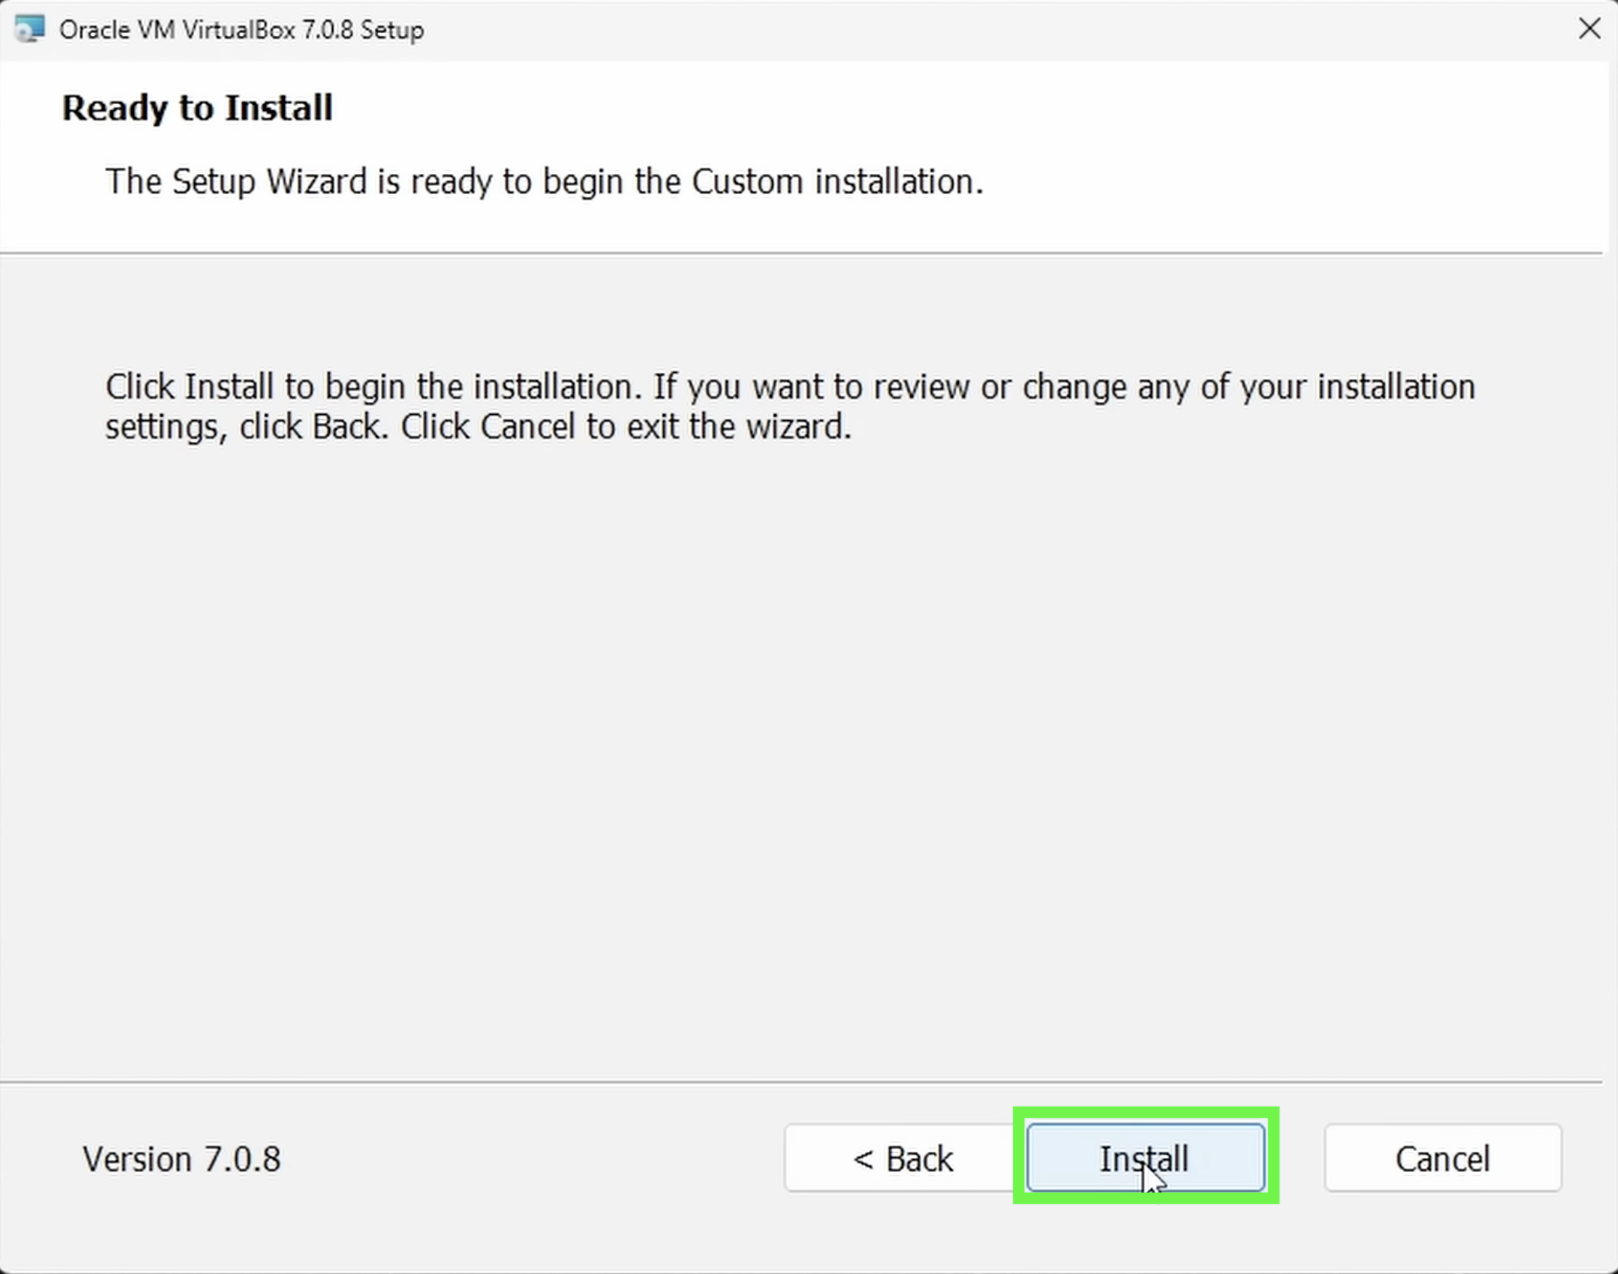The height and width of the screenshot is (1274, 1618).
Task: Click the "Setup Wizard is ready" subtitle text
Action: (x=544, y=182)
